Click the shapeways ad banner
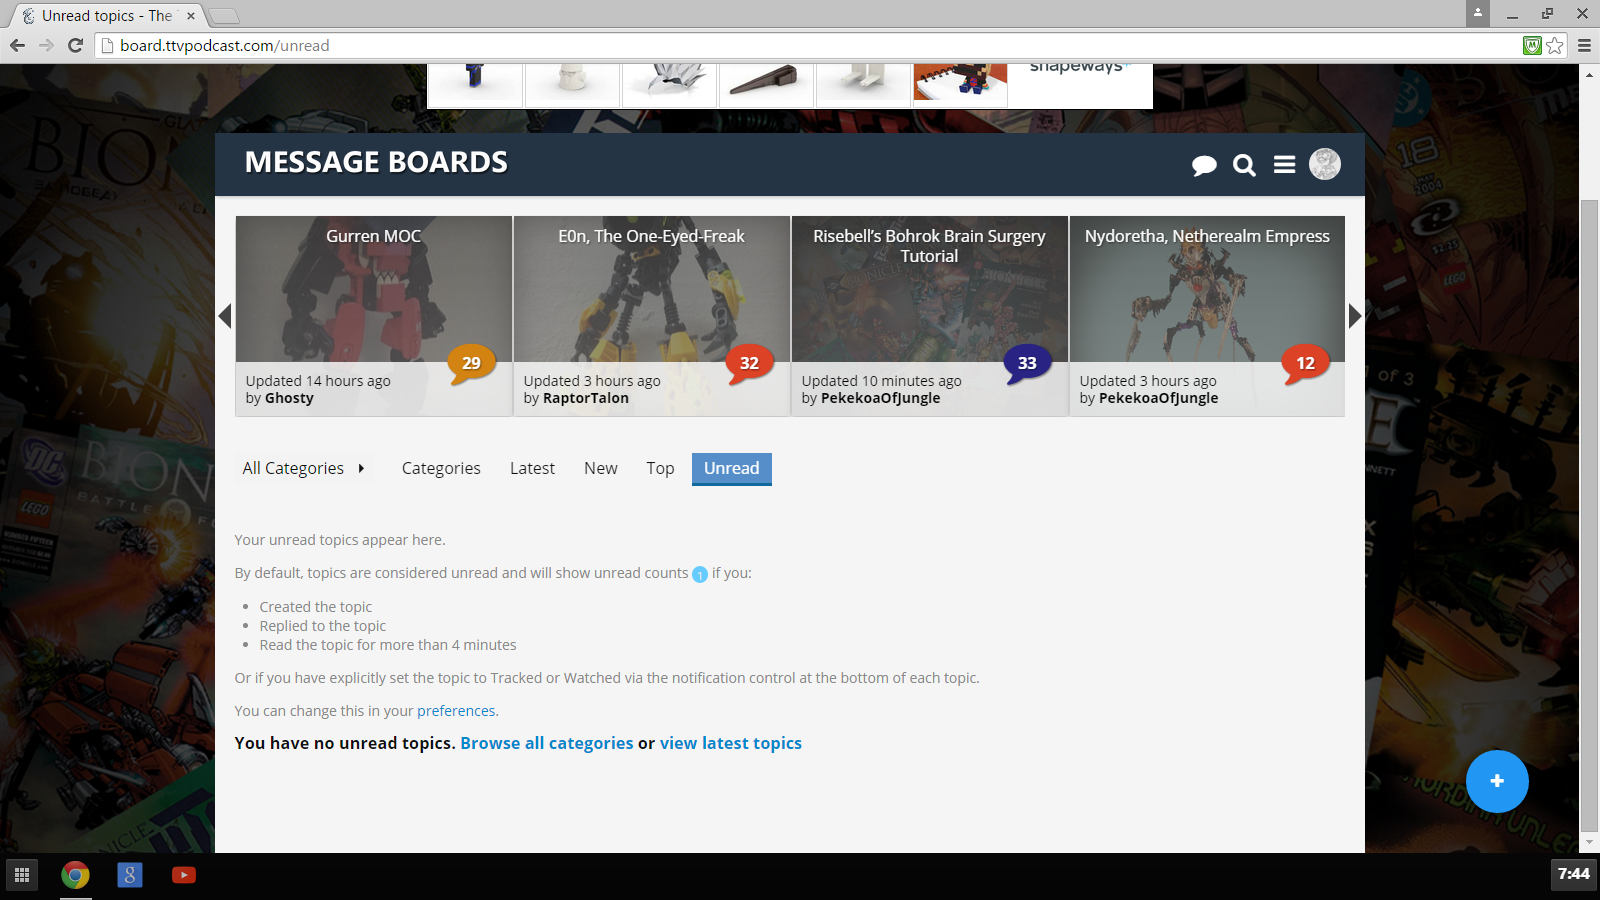Image resolution: width=1600 pixels, height=900 pixels. pyautogui.click(x=790, y=85)
